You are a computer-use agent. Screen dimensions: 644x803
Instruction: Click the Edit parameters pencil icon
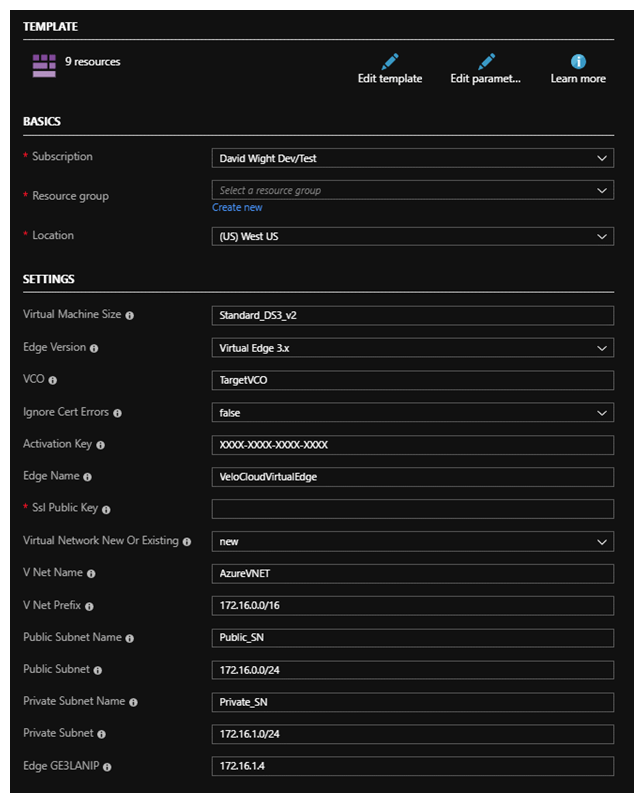coord(486,62)
